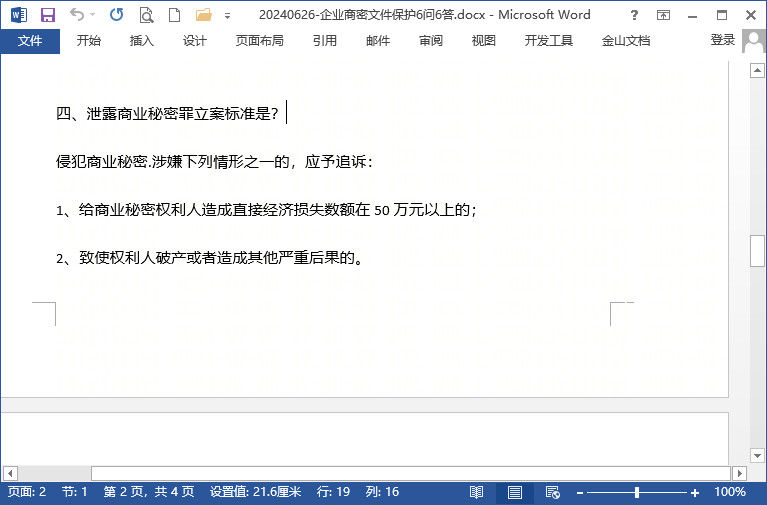
Task: Click status bar entry 列: 16
Action: coord(382,492)
